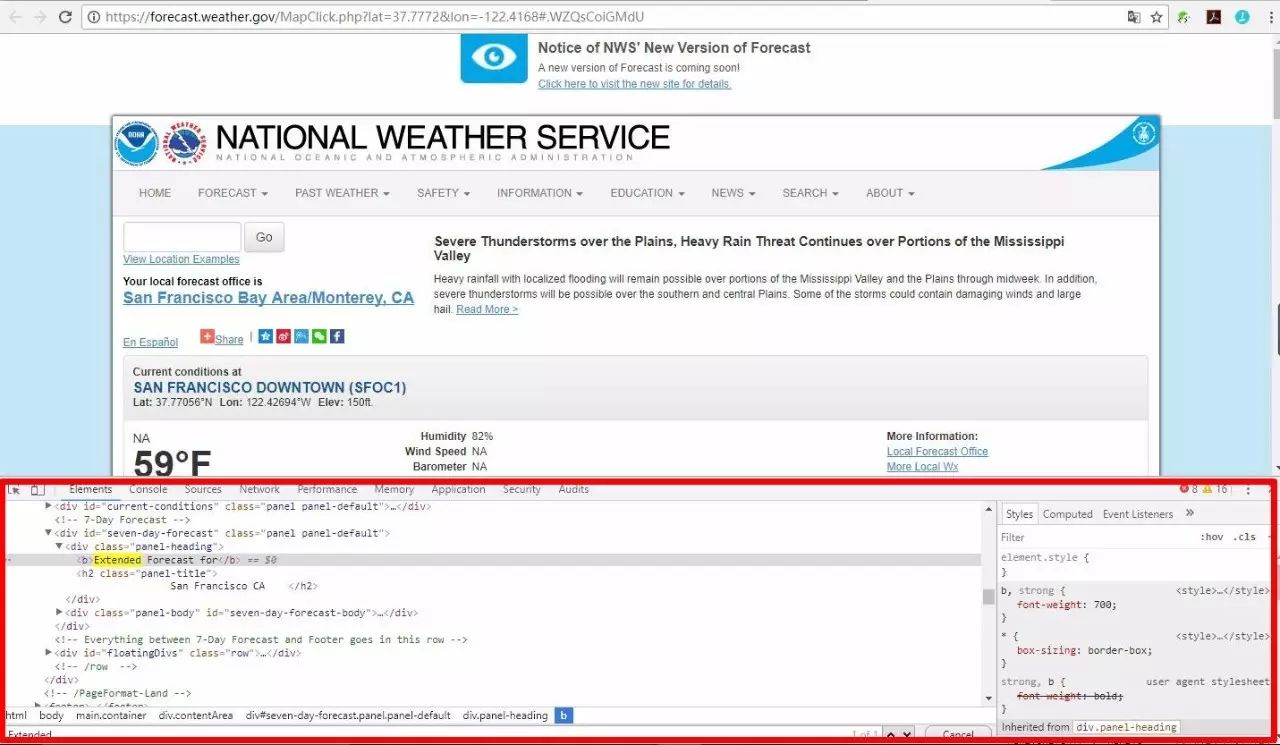Click the Share plus icon
This screenshot has height=745, width=1280.
(207, 337)
